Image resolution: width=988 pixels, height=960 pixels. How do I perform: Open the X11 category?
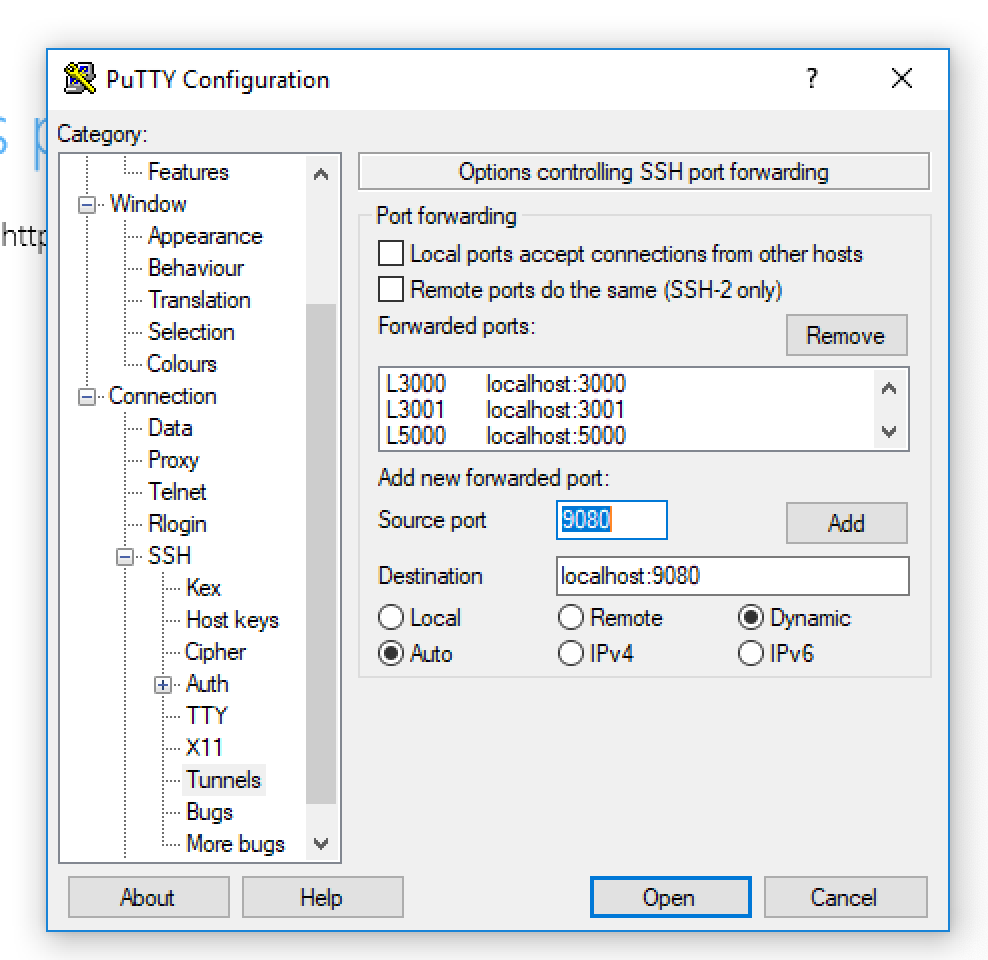204,748
